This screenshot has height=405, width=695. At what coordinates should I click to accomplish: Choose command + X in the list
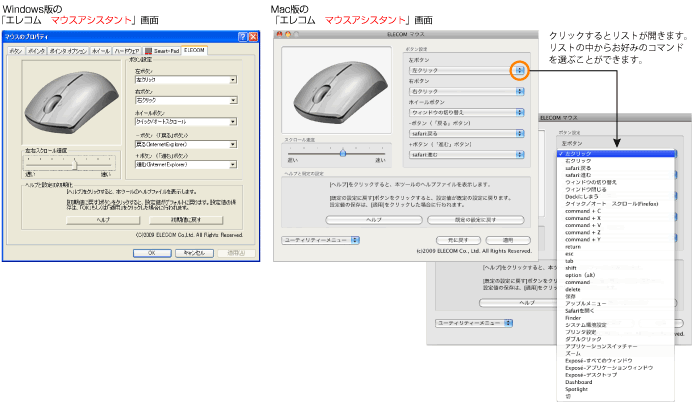(x=616, y=218)
